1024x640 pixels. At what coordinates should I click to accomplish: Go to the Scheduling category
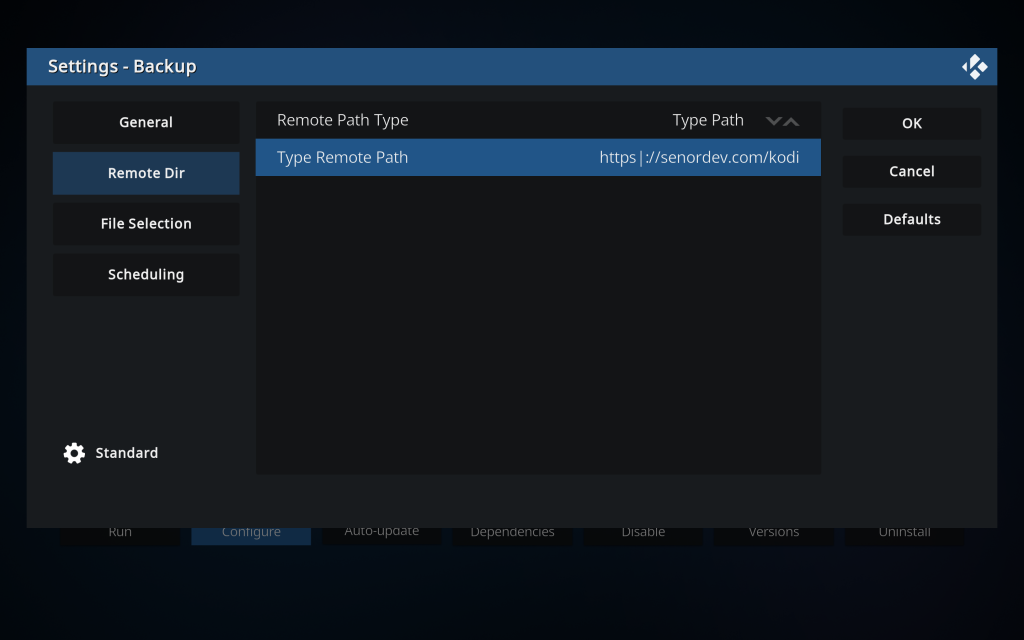coord(146,274)
